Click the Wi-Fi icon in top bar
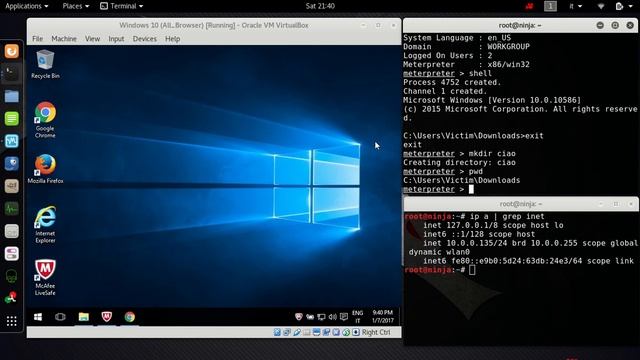This screenshot has width=640, height=360. pyautogui.click(x=601, y=6)
